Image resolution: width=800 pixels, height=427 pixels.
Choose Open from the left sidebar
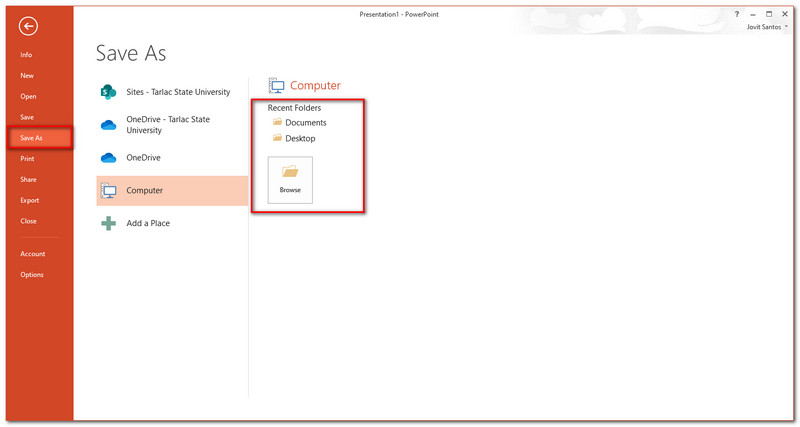tap(28, 96)
